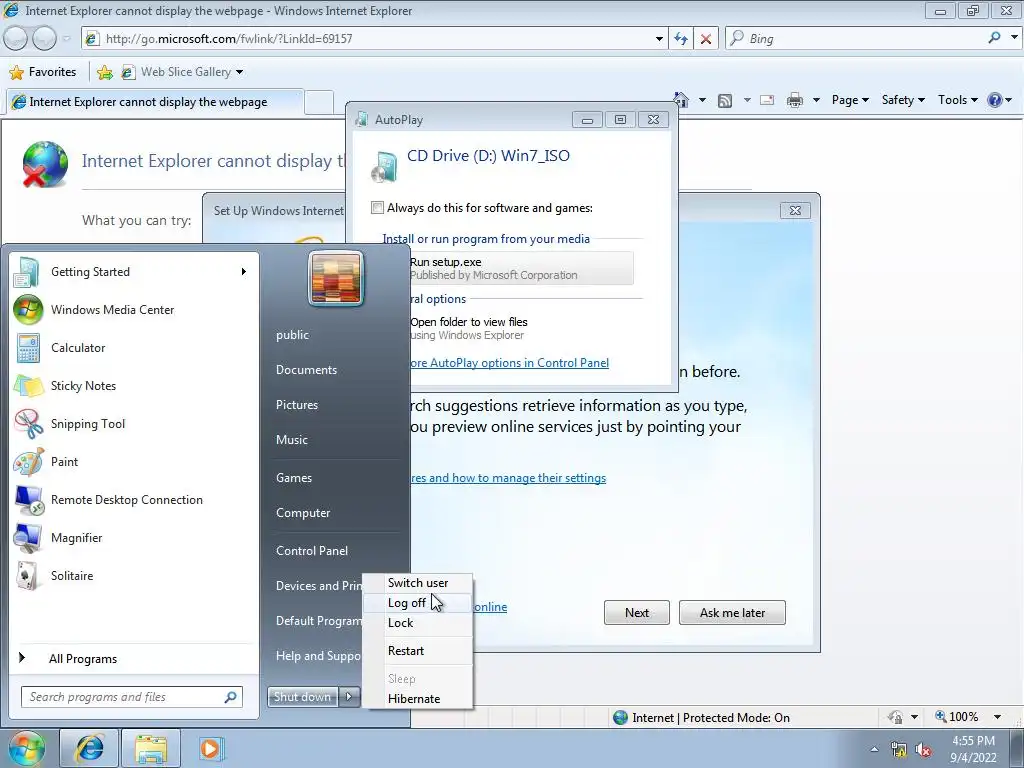Click the volume muted tray icon

click(923, 750)
